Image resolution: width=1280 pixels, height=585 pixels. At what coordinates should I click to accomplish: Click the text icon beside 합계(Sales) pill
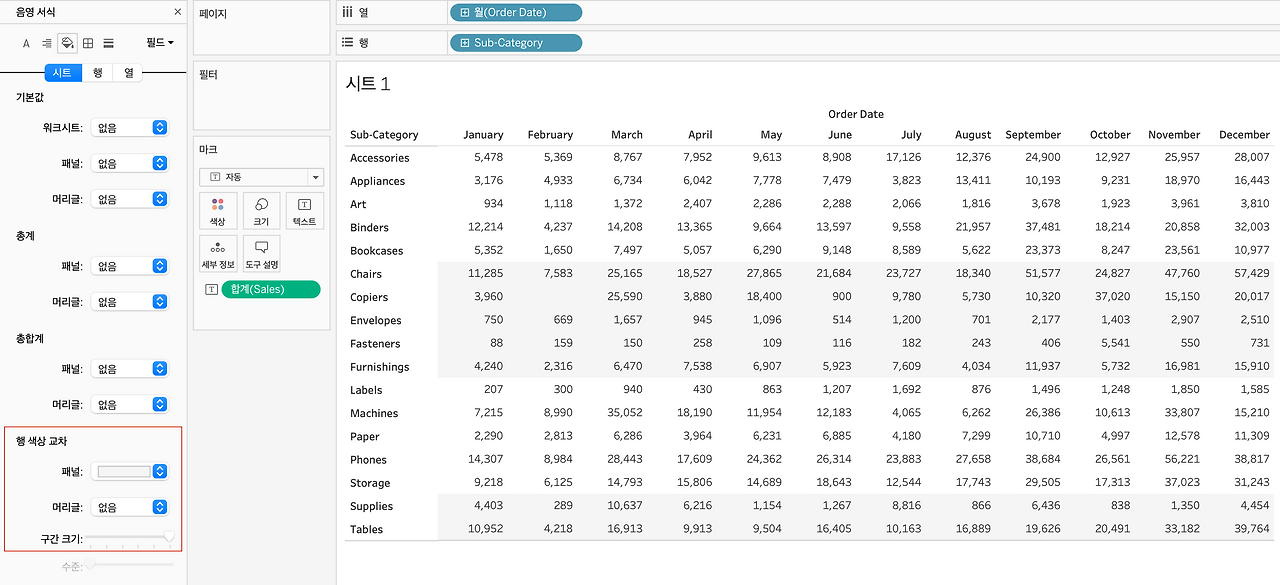click(x=211, y=289)
